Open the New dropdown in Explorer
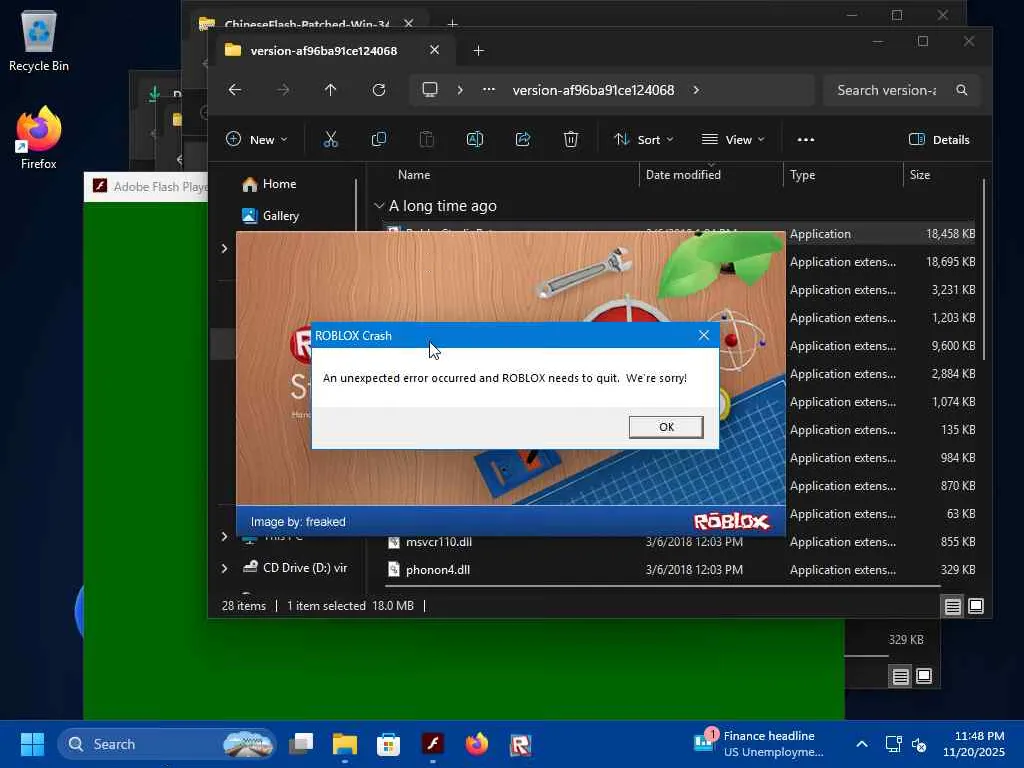The height and width of the screenshot is (768, 1024). click(x=256, y=139)
